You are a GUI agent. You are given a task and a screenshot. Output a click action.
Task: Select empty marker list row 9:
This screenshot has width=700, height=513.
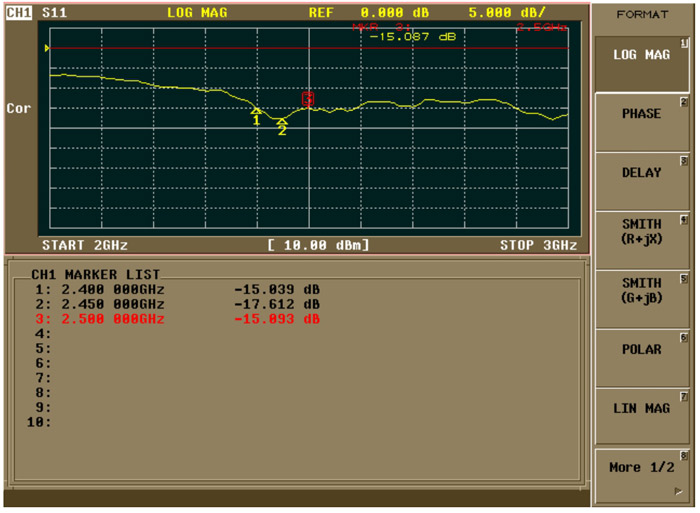coord(43,407)
